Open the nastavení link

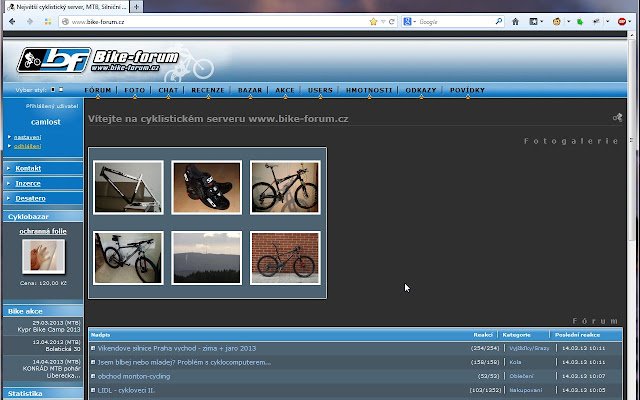27,137
